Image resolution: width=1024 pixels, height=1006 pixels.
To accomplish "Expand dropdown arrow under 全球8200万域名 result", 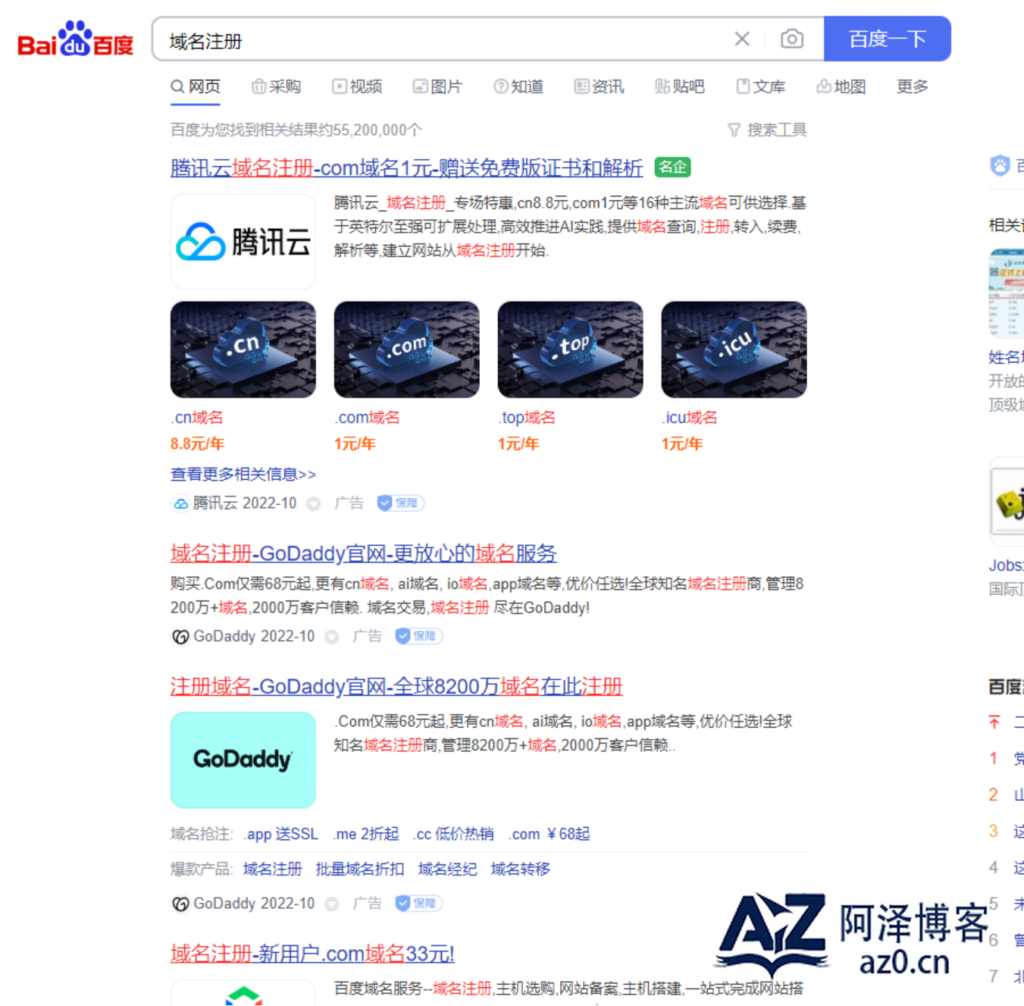I will 332,903.
